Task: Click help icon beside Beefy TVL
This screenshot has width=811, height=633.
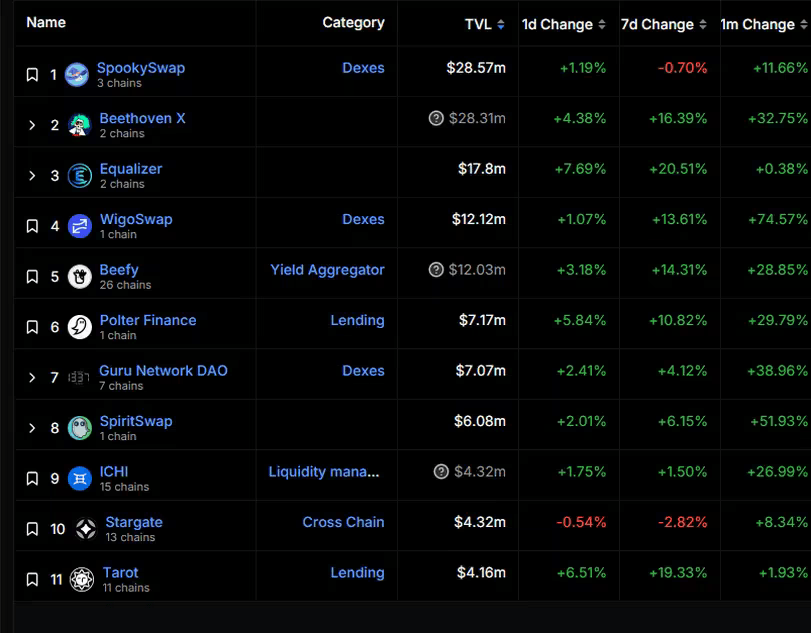Action: click(x=436, y=269)
